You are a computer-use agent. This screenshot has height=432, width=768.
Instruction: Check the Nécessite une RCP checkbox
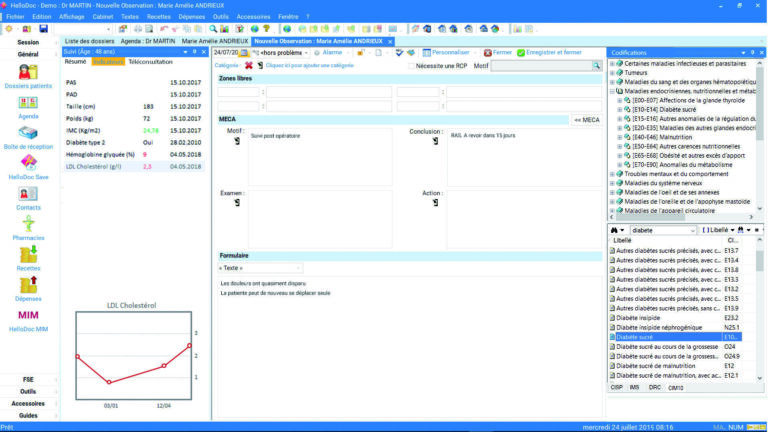tap(412, 66)
